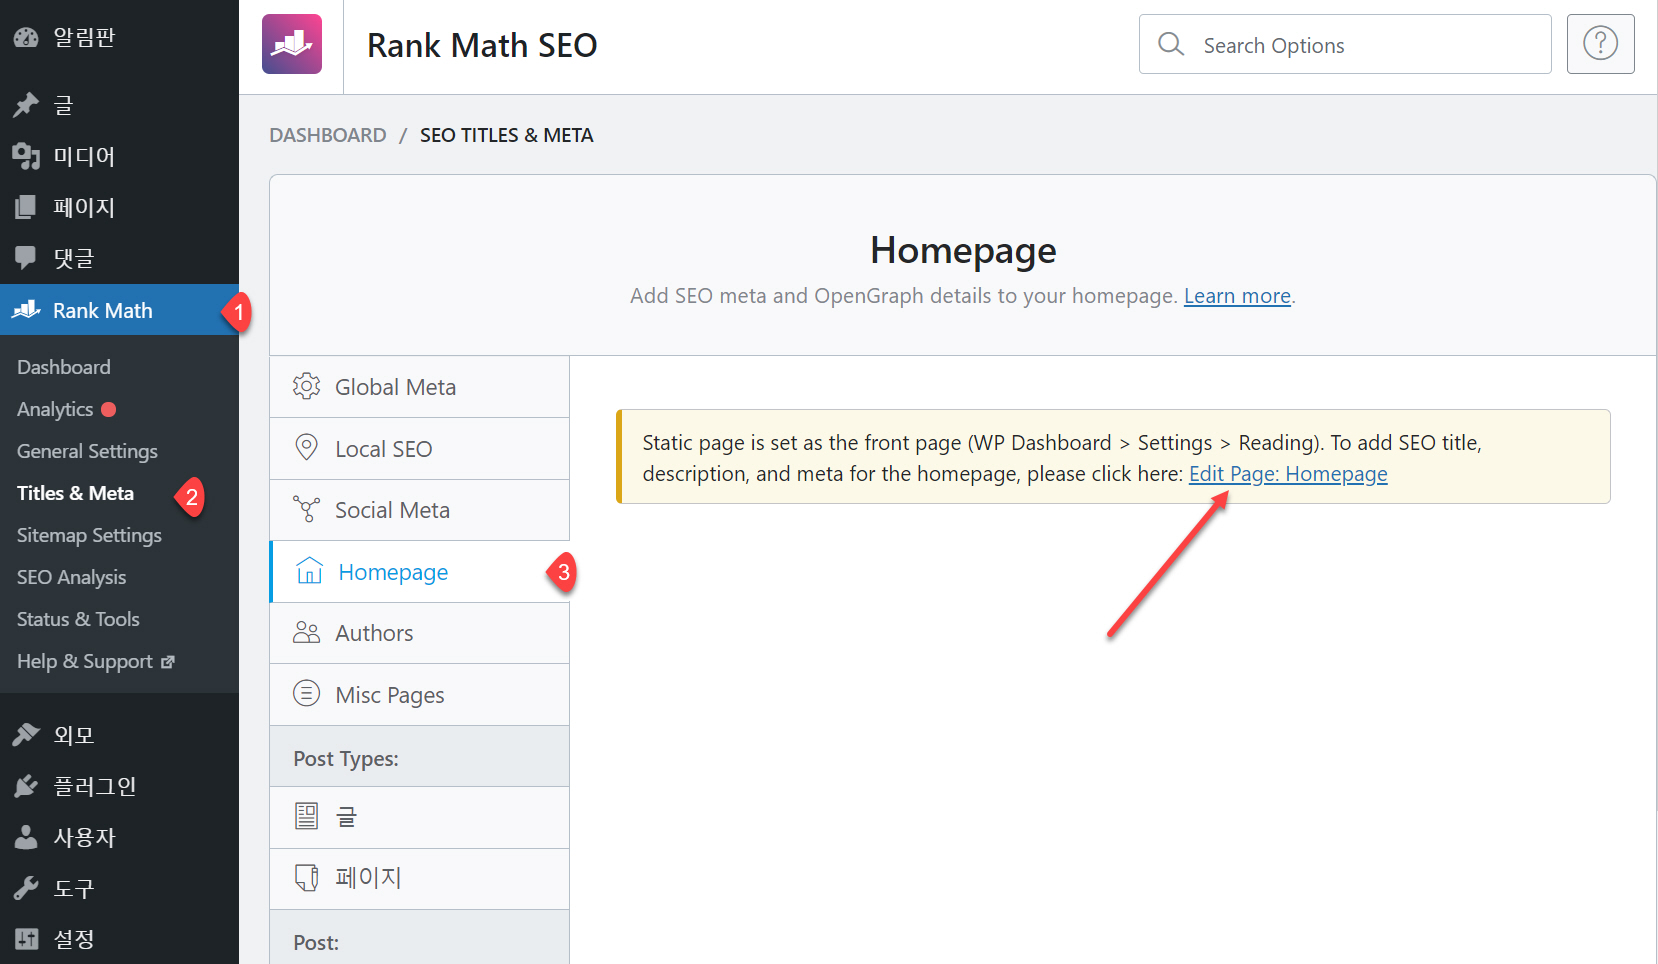
Task: Open the 플러그인 menu label
Action: (x=95, y=786)
